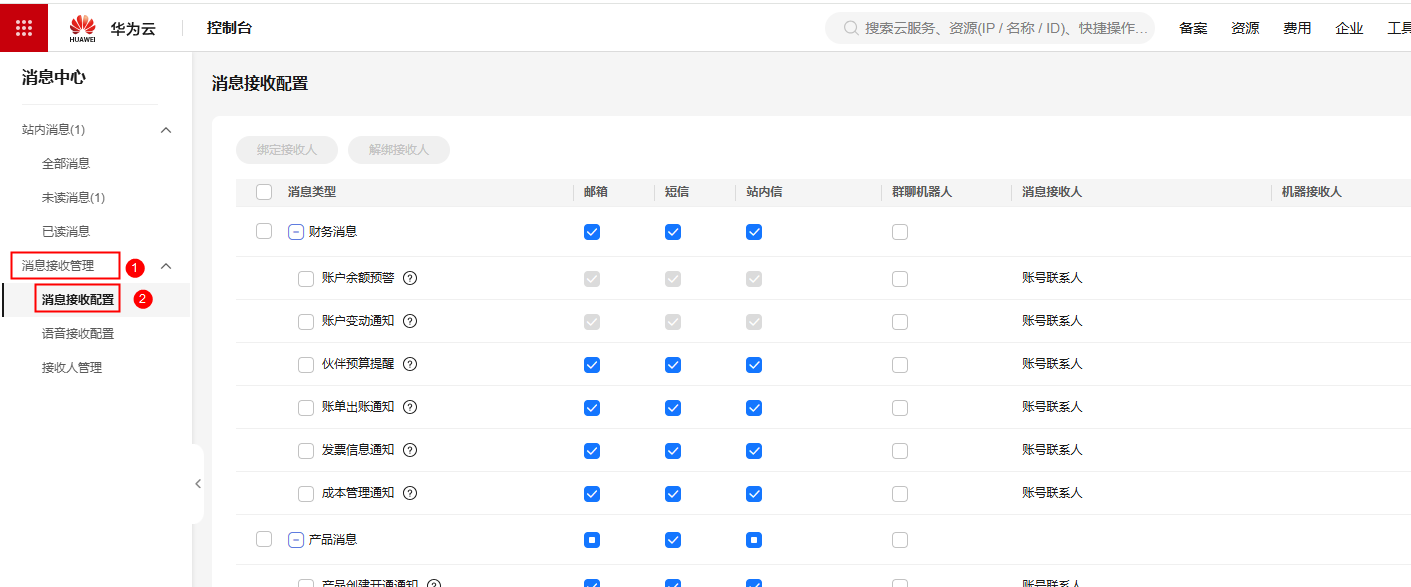The height and width of the screenshot is (587, 1411).
Task: Click help icon beside 伙伴预算提醒
Action: pyautogui.click(x=410, y=364)
